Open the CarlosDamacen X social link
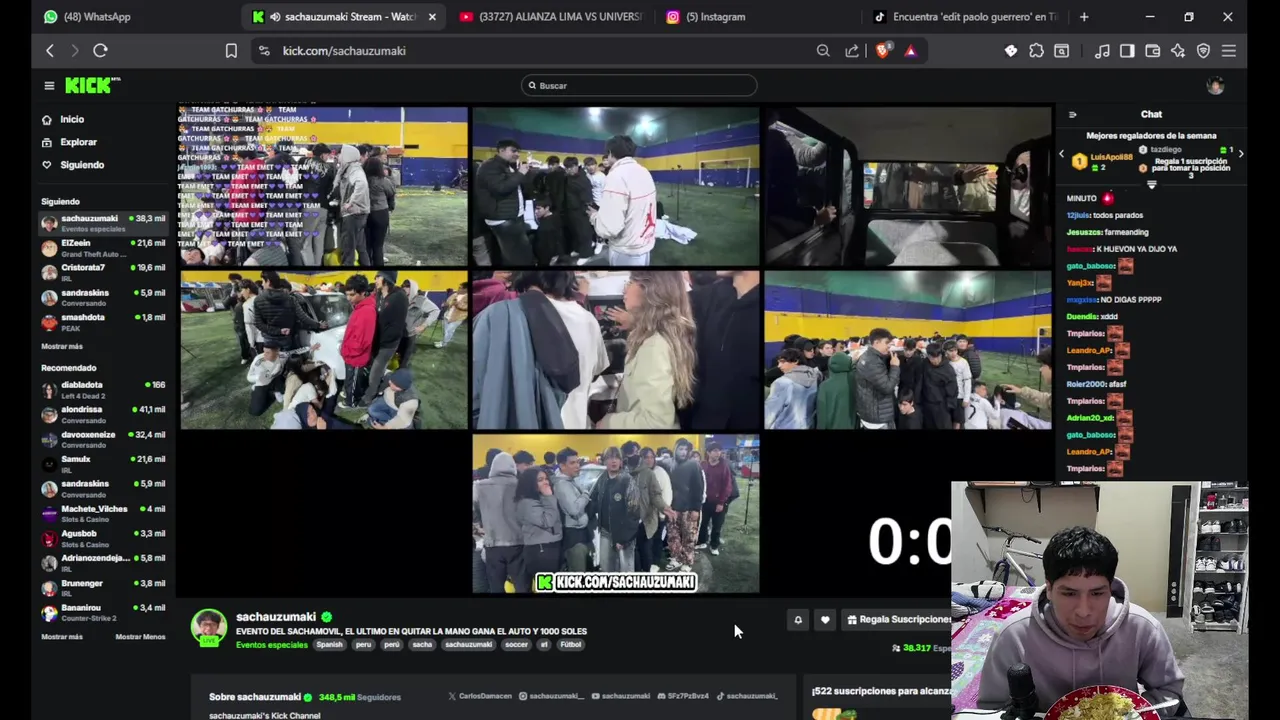Viewport: 1280px width, 720px height. (x=480, y=696)
